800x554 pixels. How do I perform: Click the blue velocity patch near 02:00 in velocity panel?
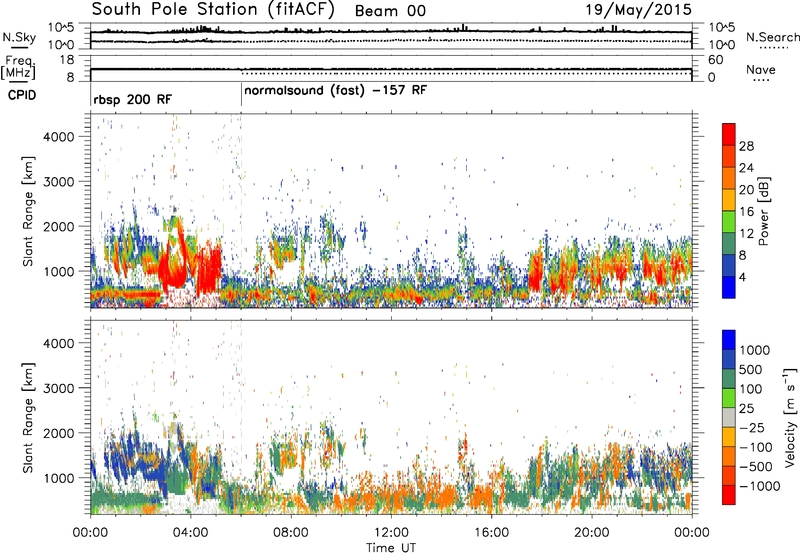click(x=134, y=457)
